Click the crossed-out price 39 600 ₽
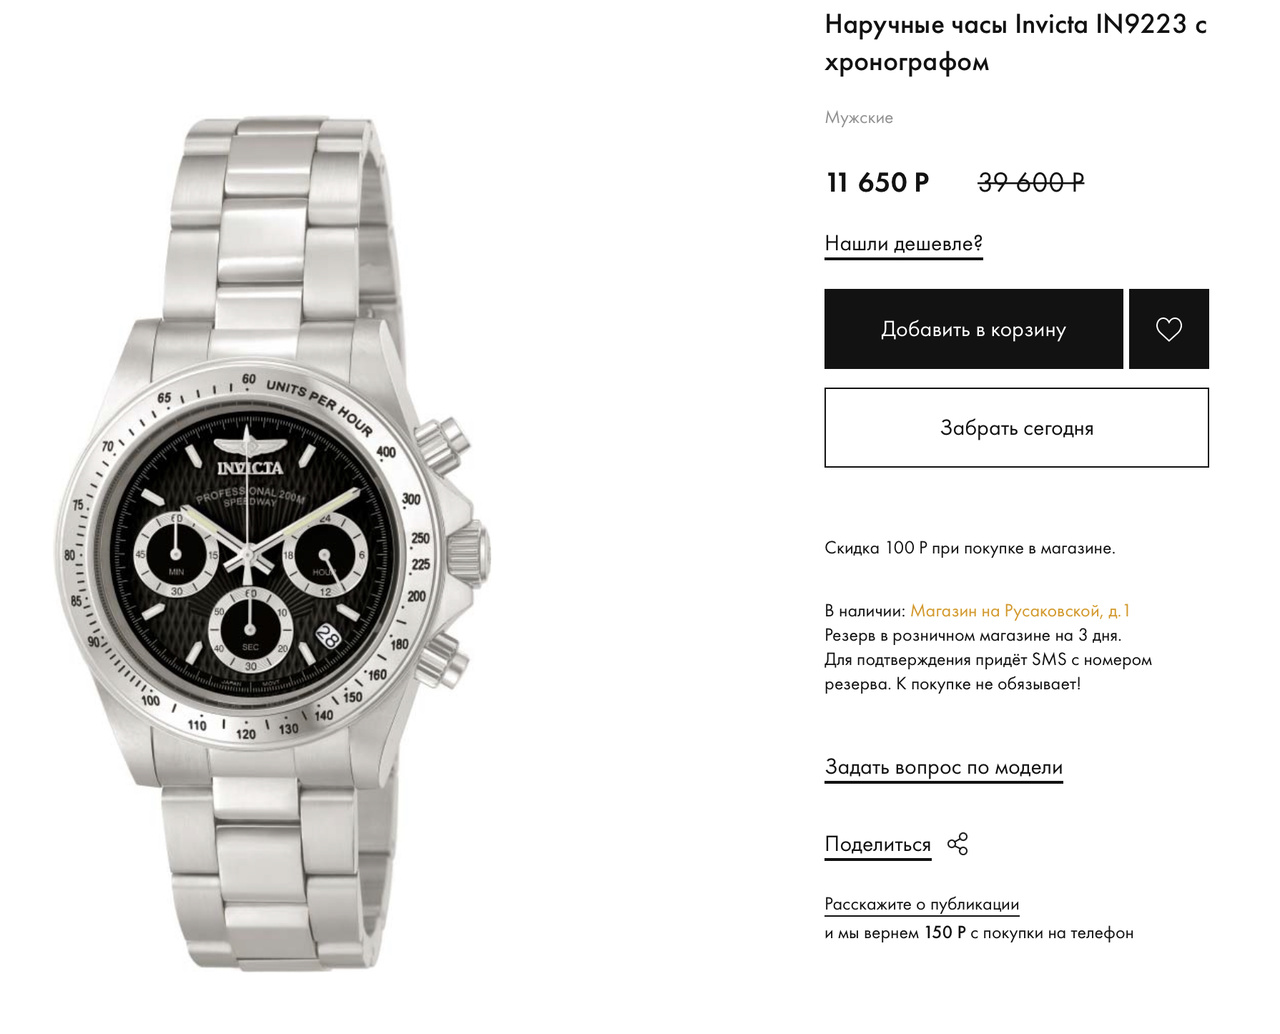The width and height of the screenshot is (1280, 1034). pos(1030,183)
